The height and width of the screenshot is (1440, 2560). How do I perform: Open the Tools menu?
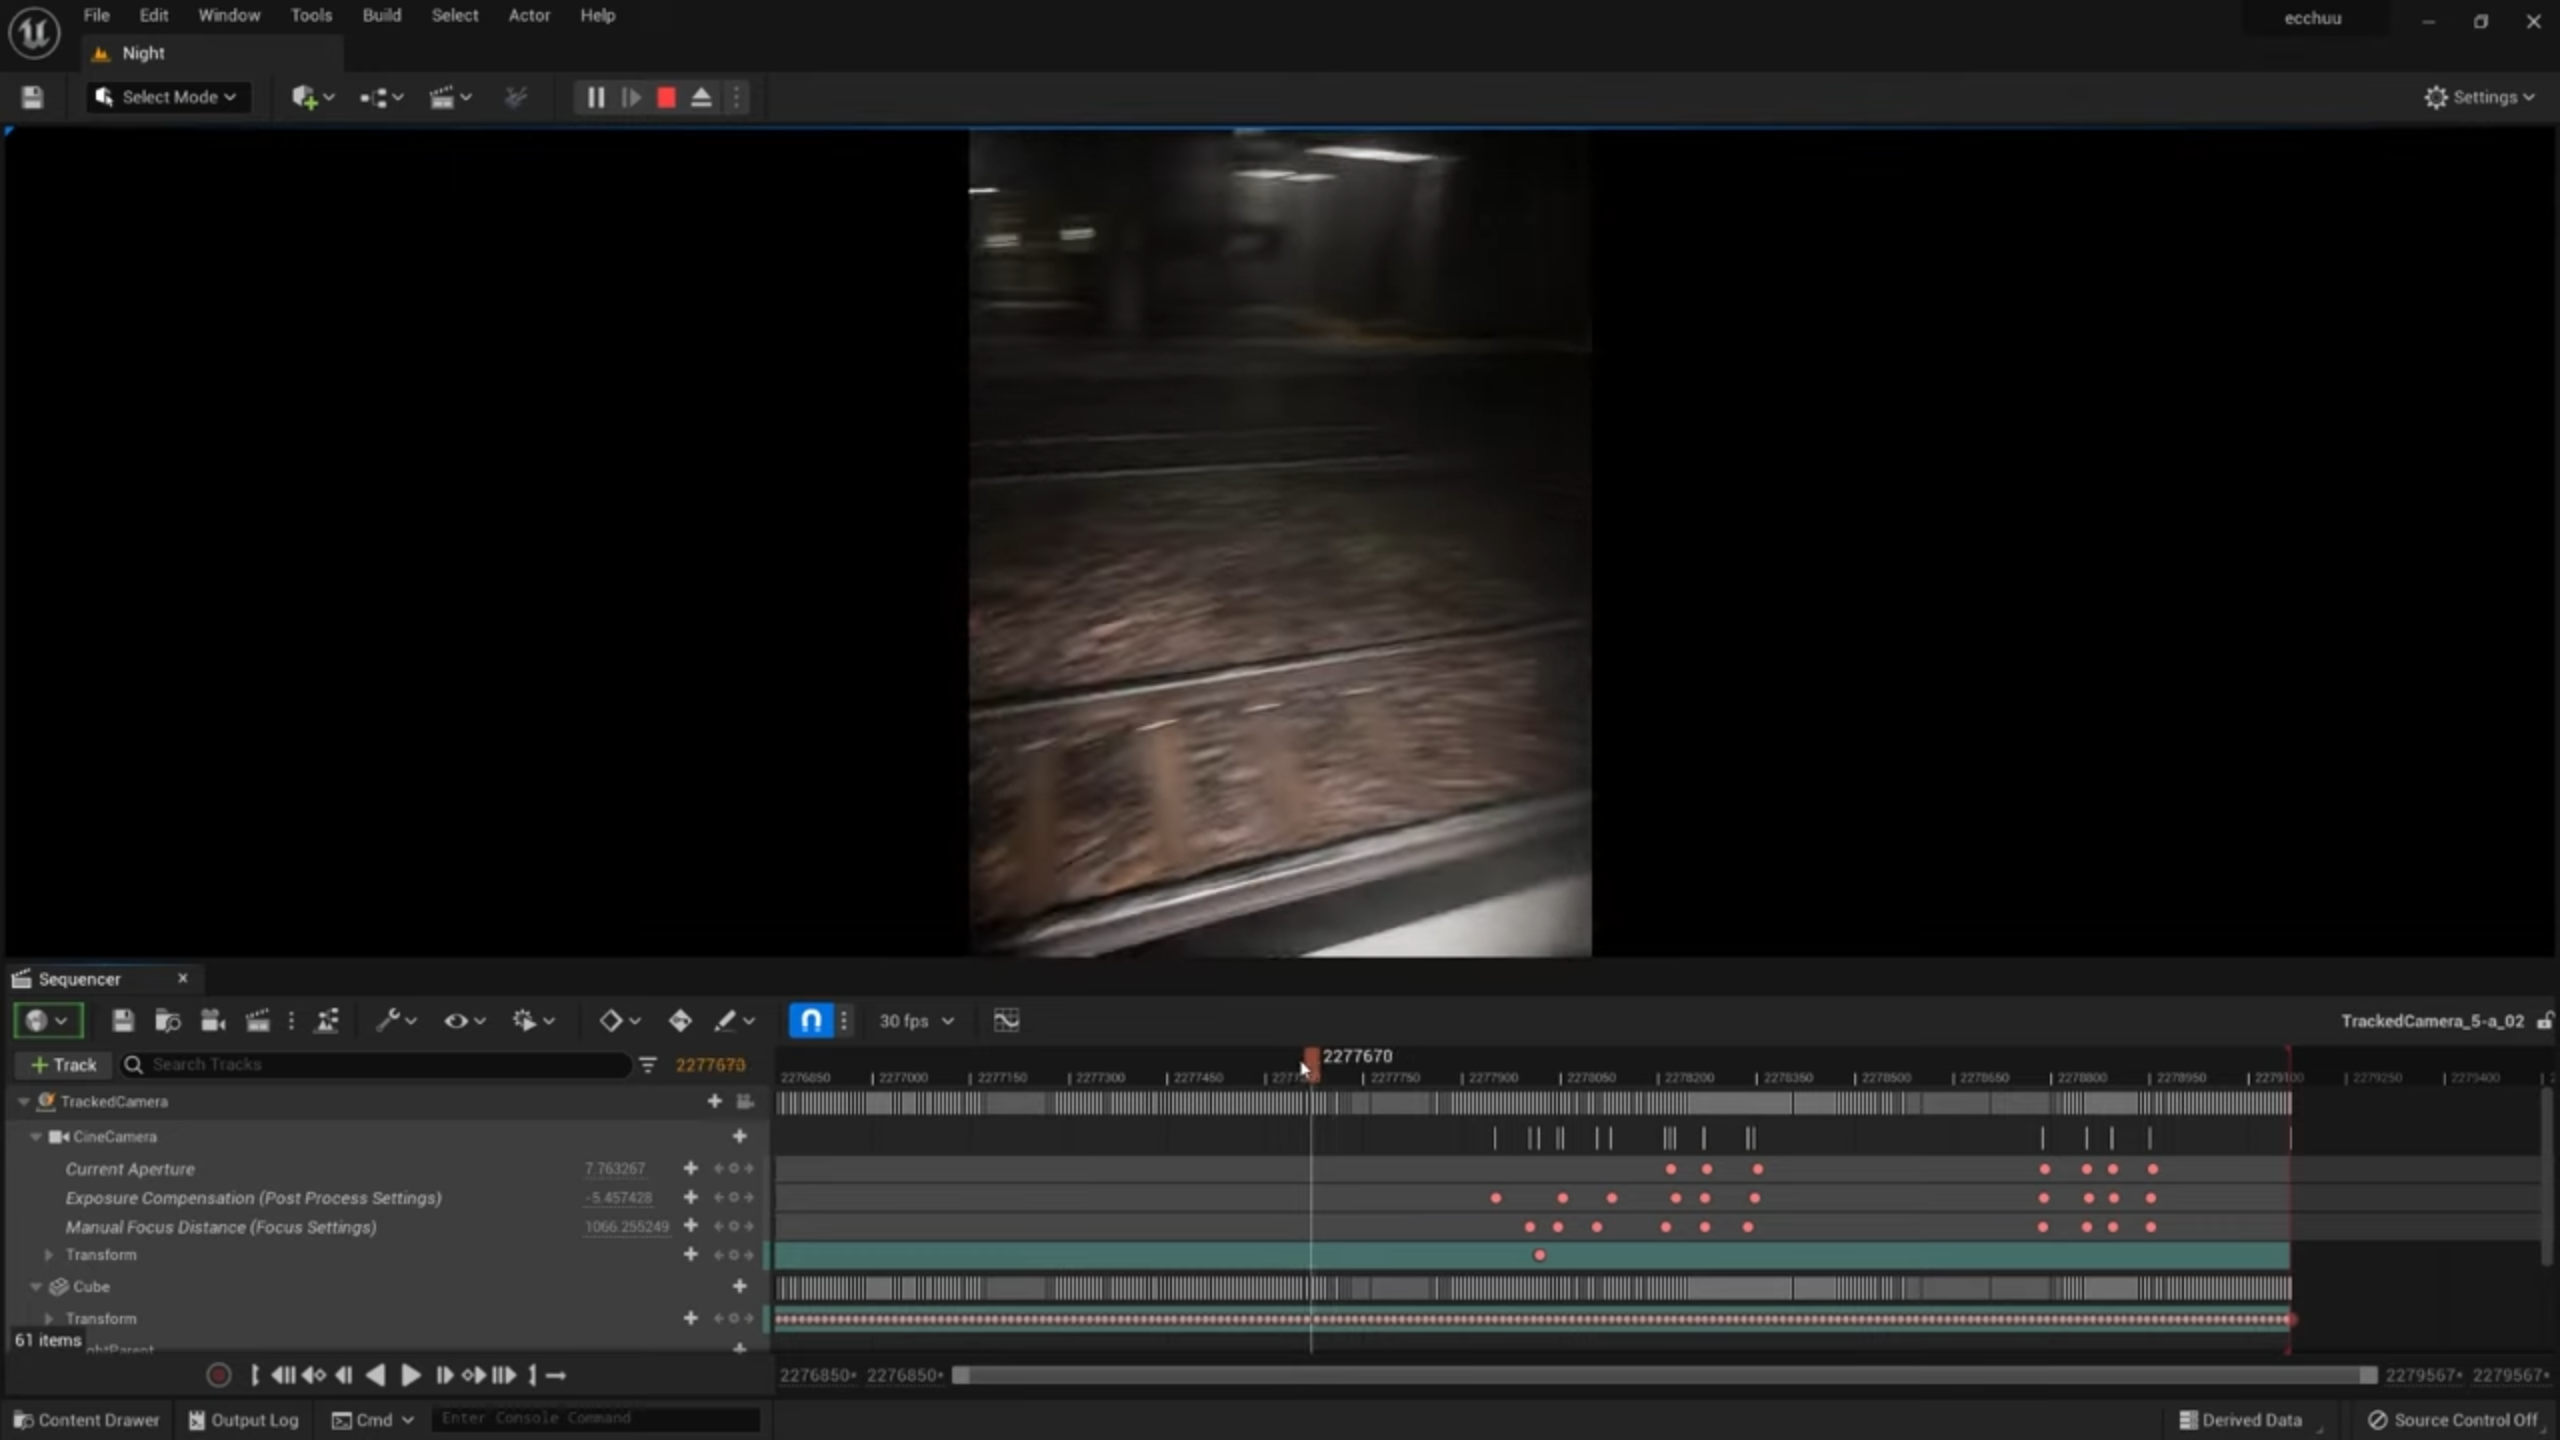(x=311, y=15)
